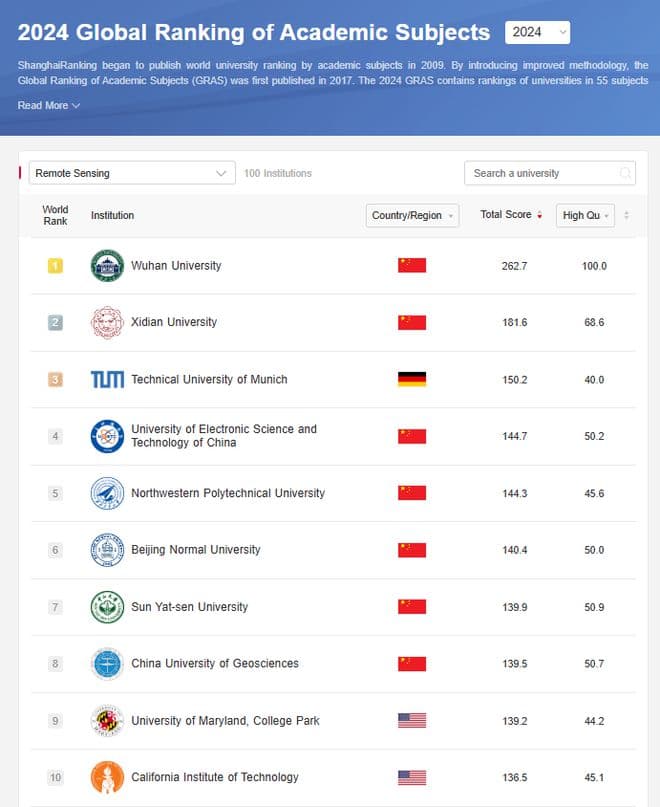Click the World Rank column header
This screenshot has height=807, width=660.
(x=55, y=215)
